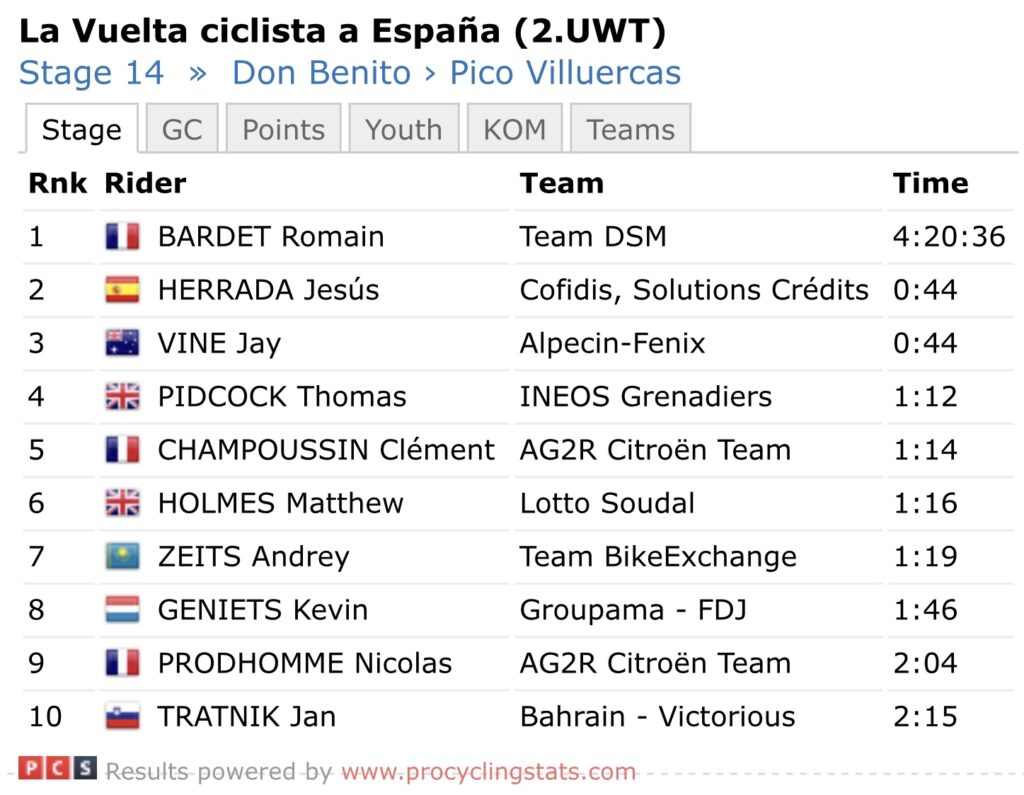
Task: Click the Australian flag beside VINE Jay
Action: point(122,343)
